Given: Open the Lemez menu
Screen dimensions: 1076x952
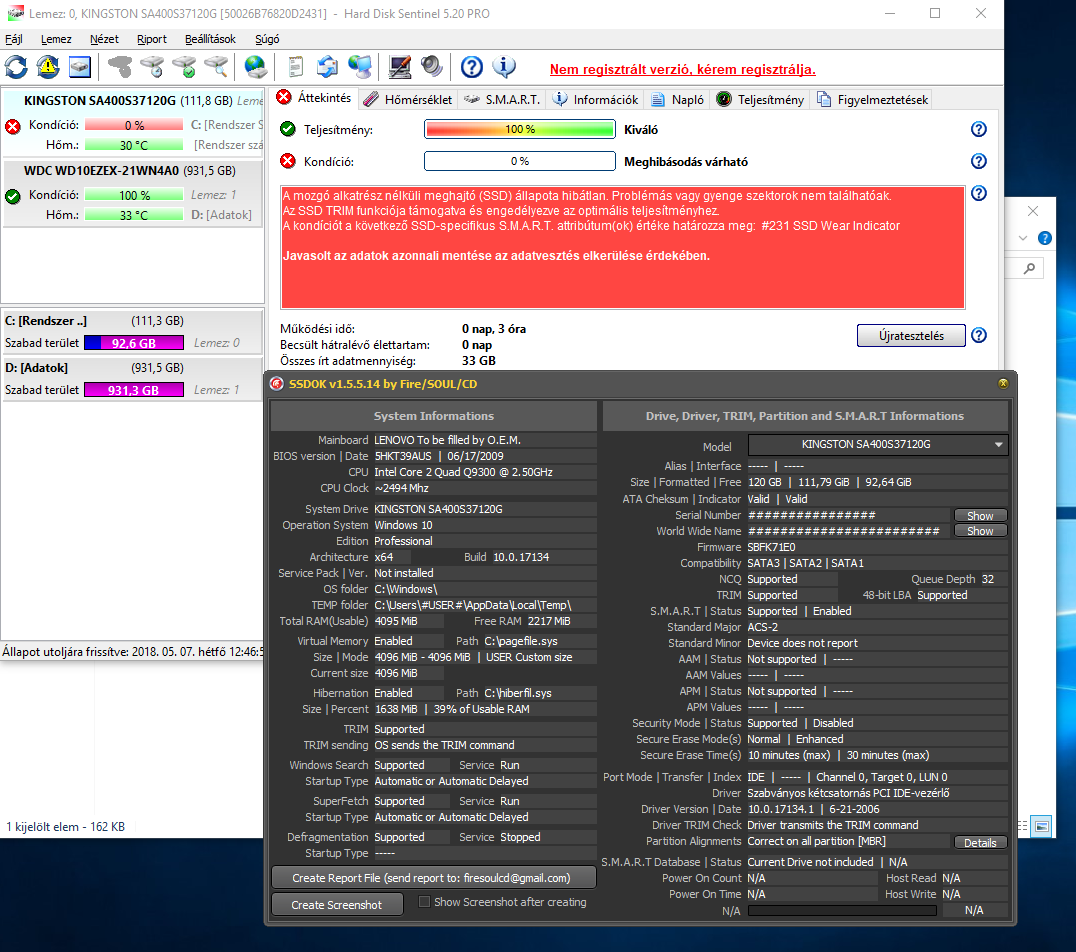Looking at the screenshot, I should (56, 39).
